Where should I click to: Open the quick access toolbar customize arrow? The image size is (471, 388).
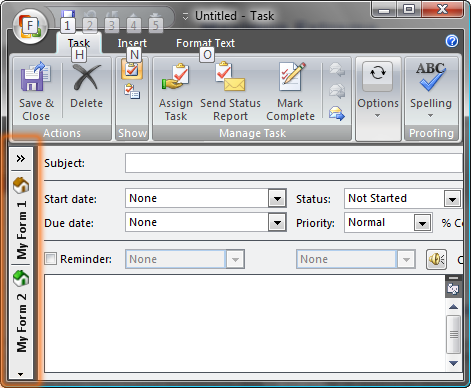185,16
